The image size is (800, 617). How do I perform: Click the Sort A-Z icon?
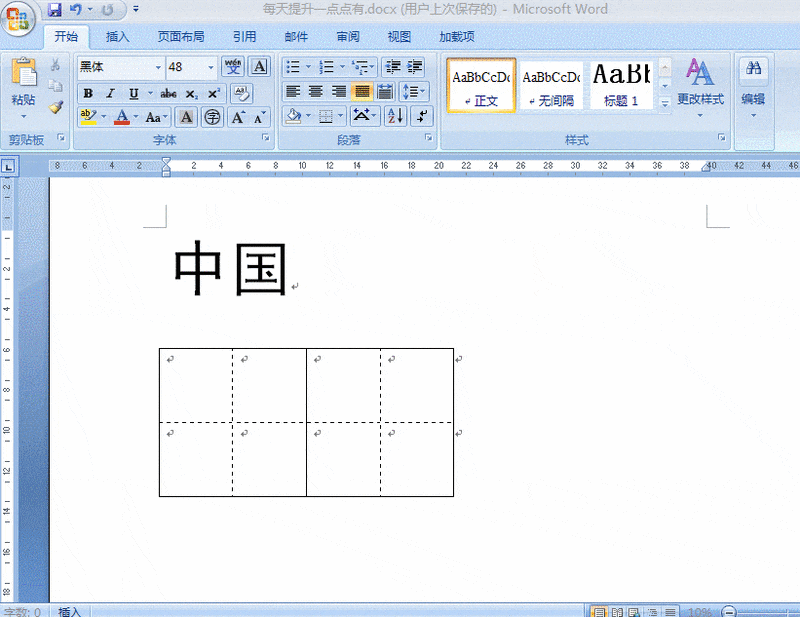(x=395, y=116)
